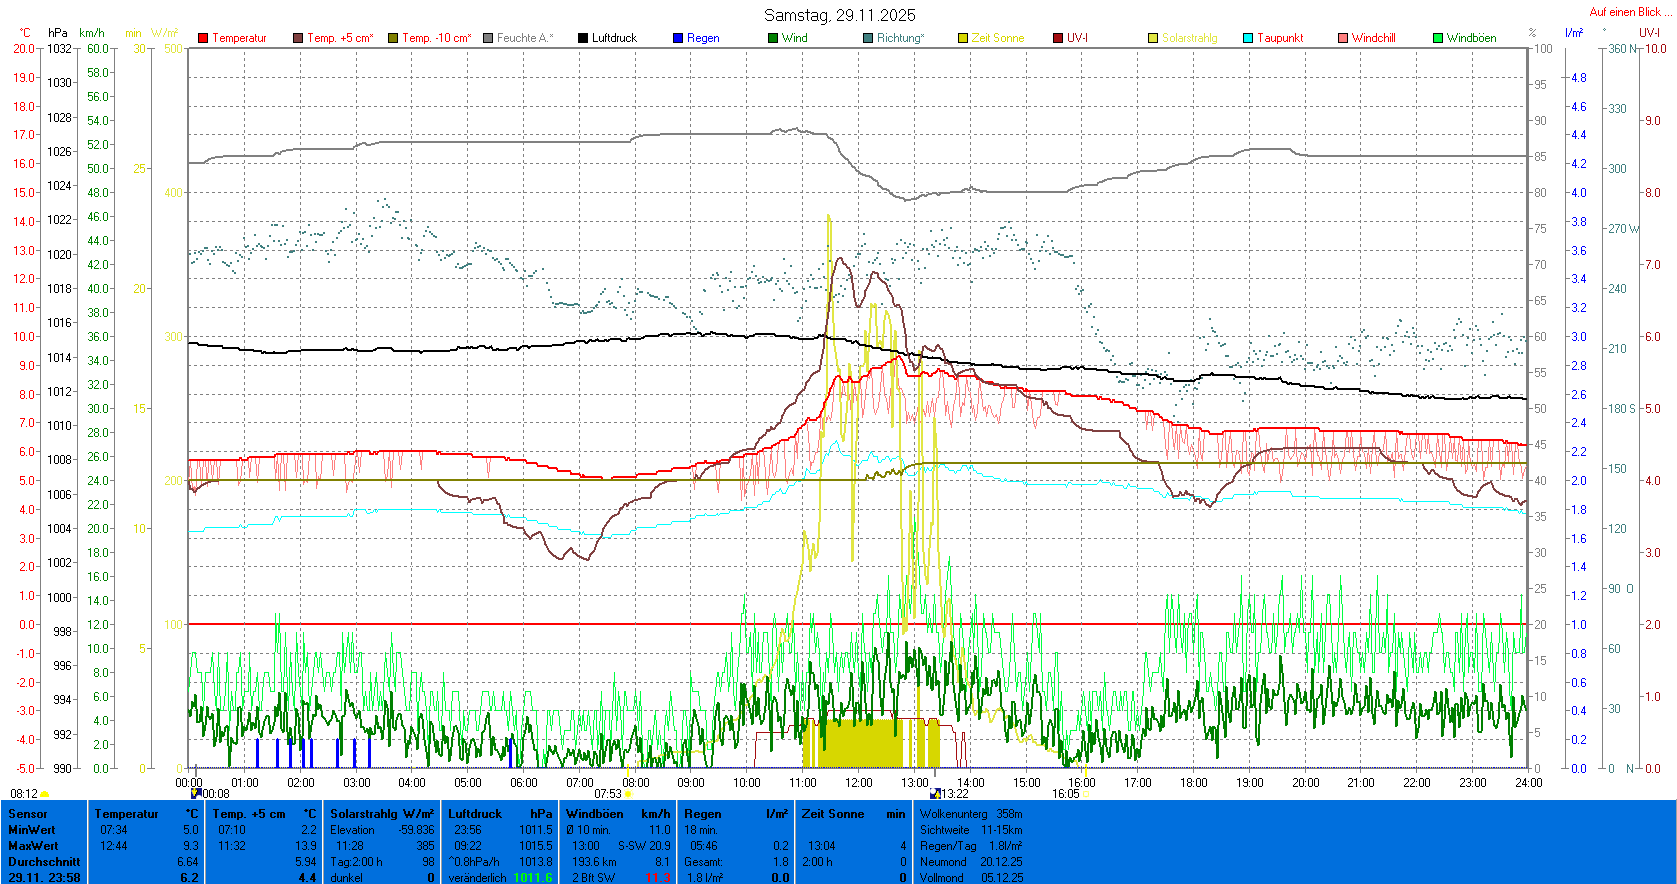This screenshot has width=1677, height=884.
Task: Select the Solarstrahlg legend entry
Action: point(1189,38)
